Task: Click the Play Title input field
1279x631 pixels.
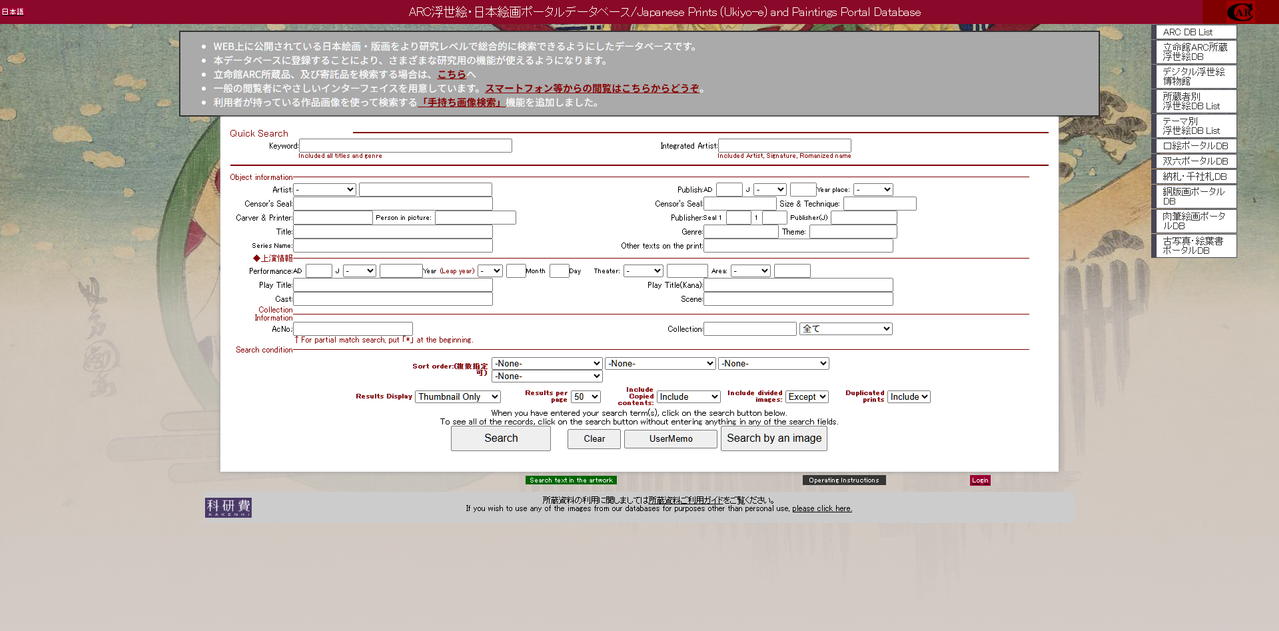Action: click(393, 285)
